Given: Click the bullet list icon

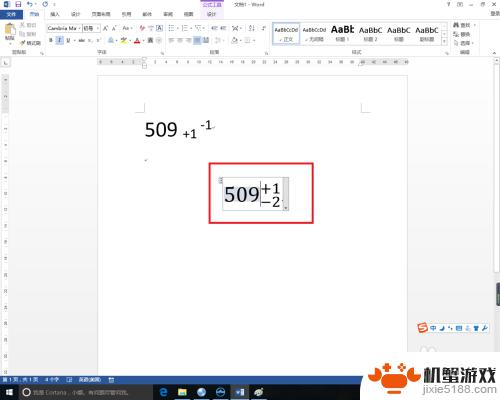Looking at the screenshot, I should coord(171,28).
